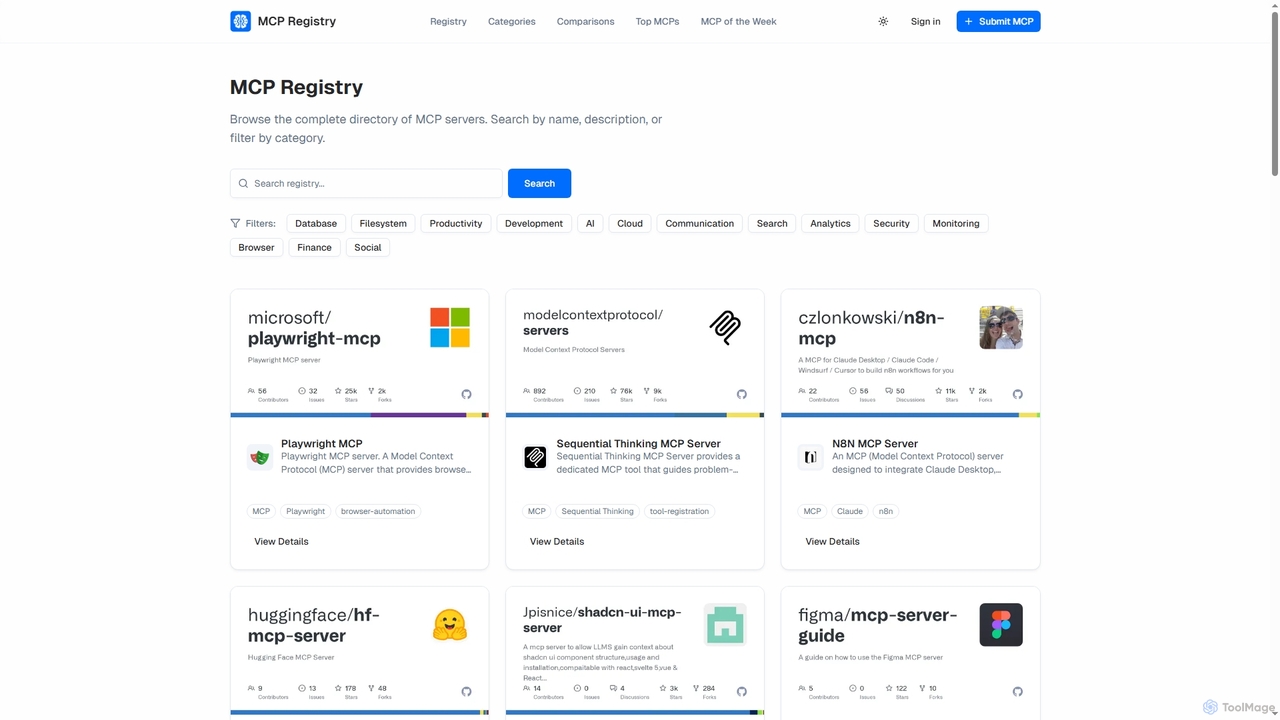Open the Top MCPs nav item
Image resolution: width=1280 pixels, height=720 pixels.
point(657,21)
